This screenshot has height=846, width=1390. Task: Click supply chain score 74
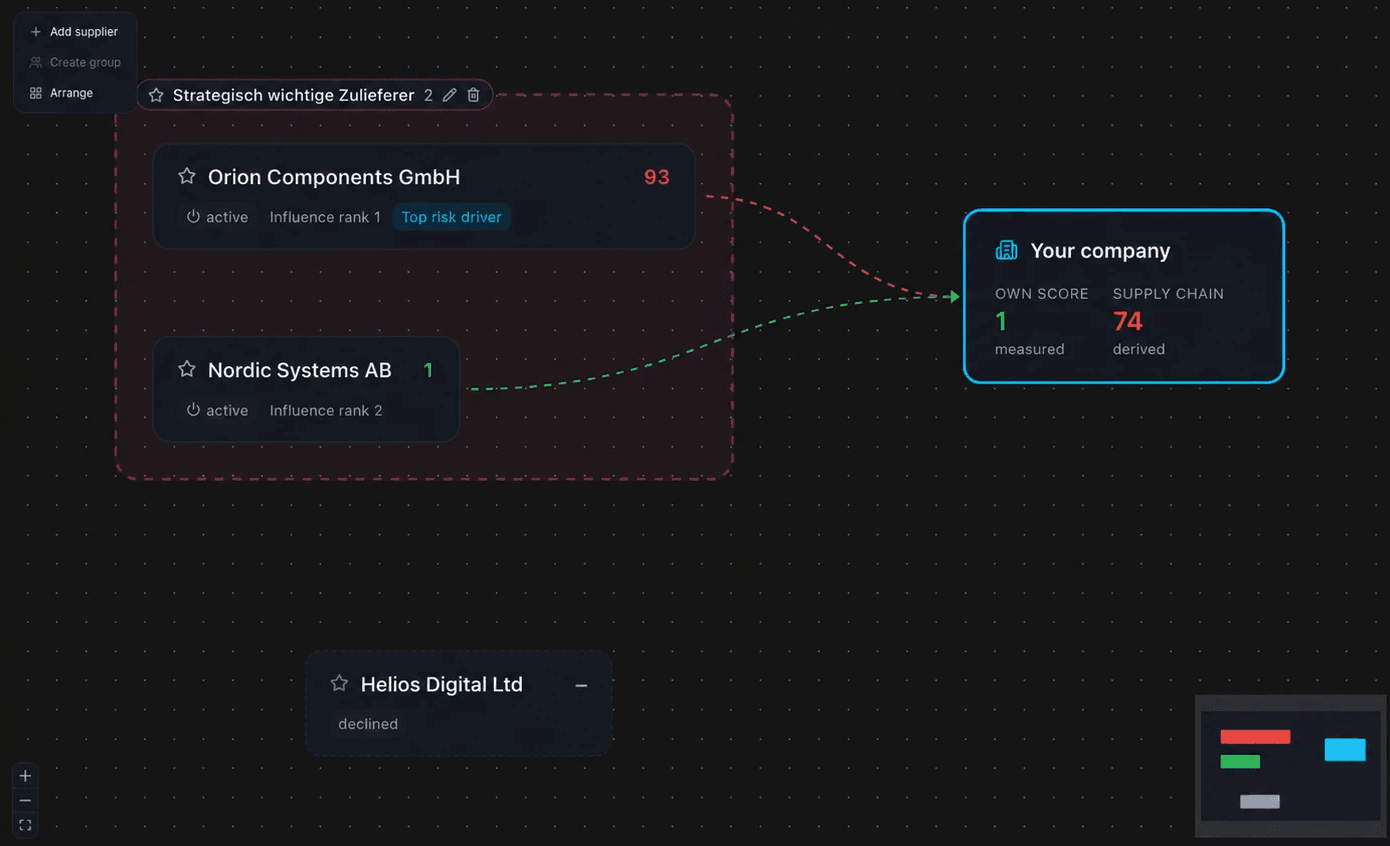[1128, 321]
